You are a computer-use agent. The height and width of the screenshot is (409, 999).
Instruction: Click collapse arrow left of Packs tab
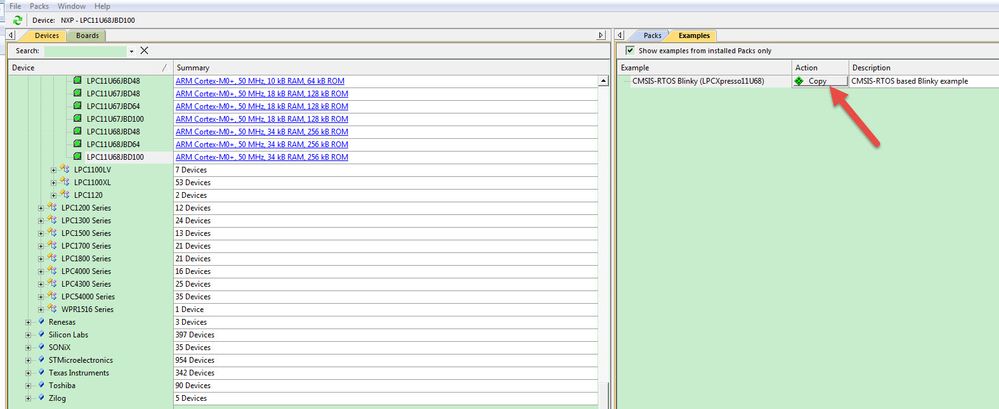point(618,36)
